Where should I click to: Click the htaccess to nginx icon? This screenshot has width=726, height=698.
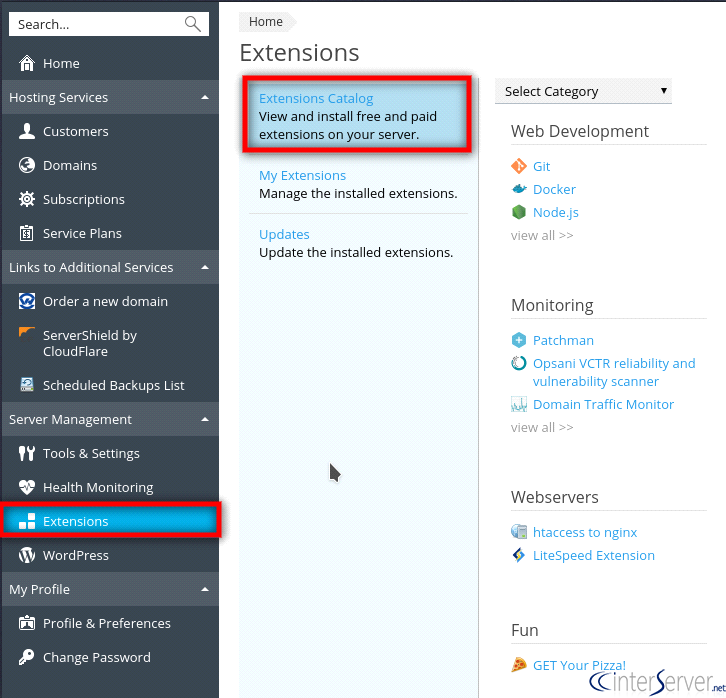tap(519, 532)
